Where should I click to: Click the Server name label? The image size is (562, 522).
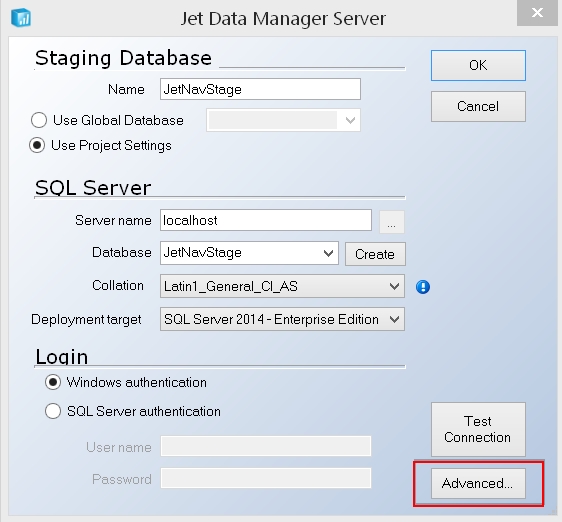point(113,220)
